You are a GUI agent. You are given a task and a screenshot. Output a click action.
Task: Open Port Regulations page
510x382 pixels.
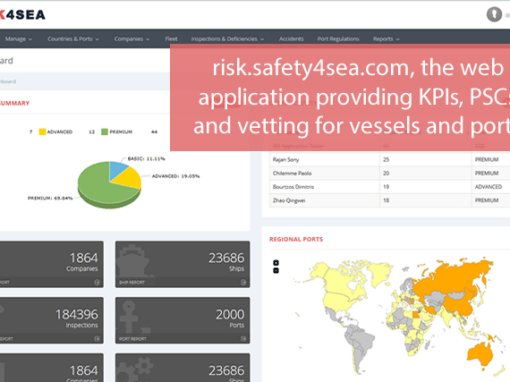pyautogui.click(x=338, y=39)
